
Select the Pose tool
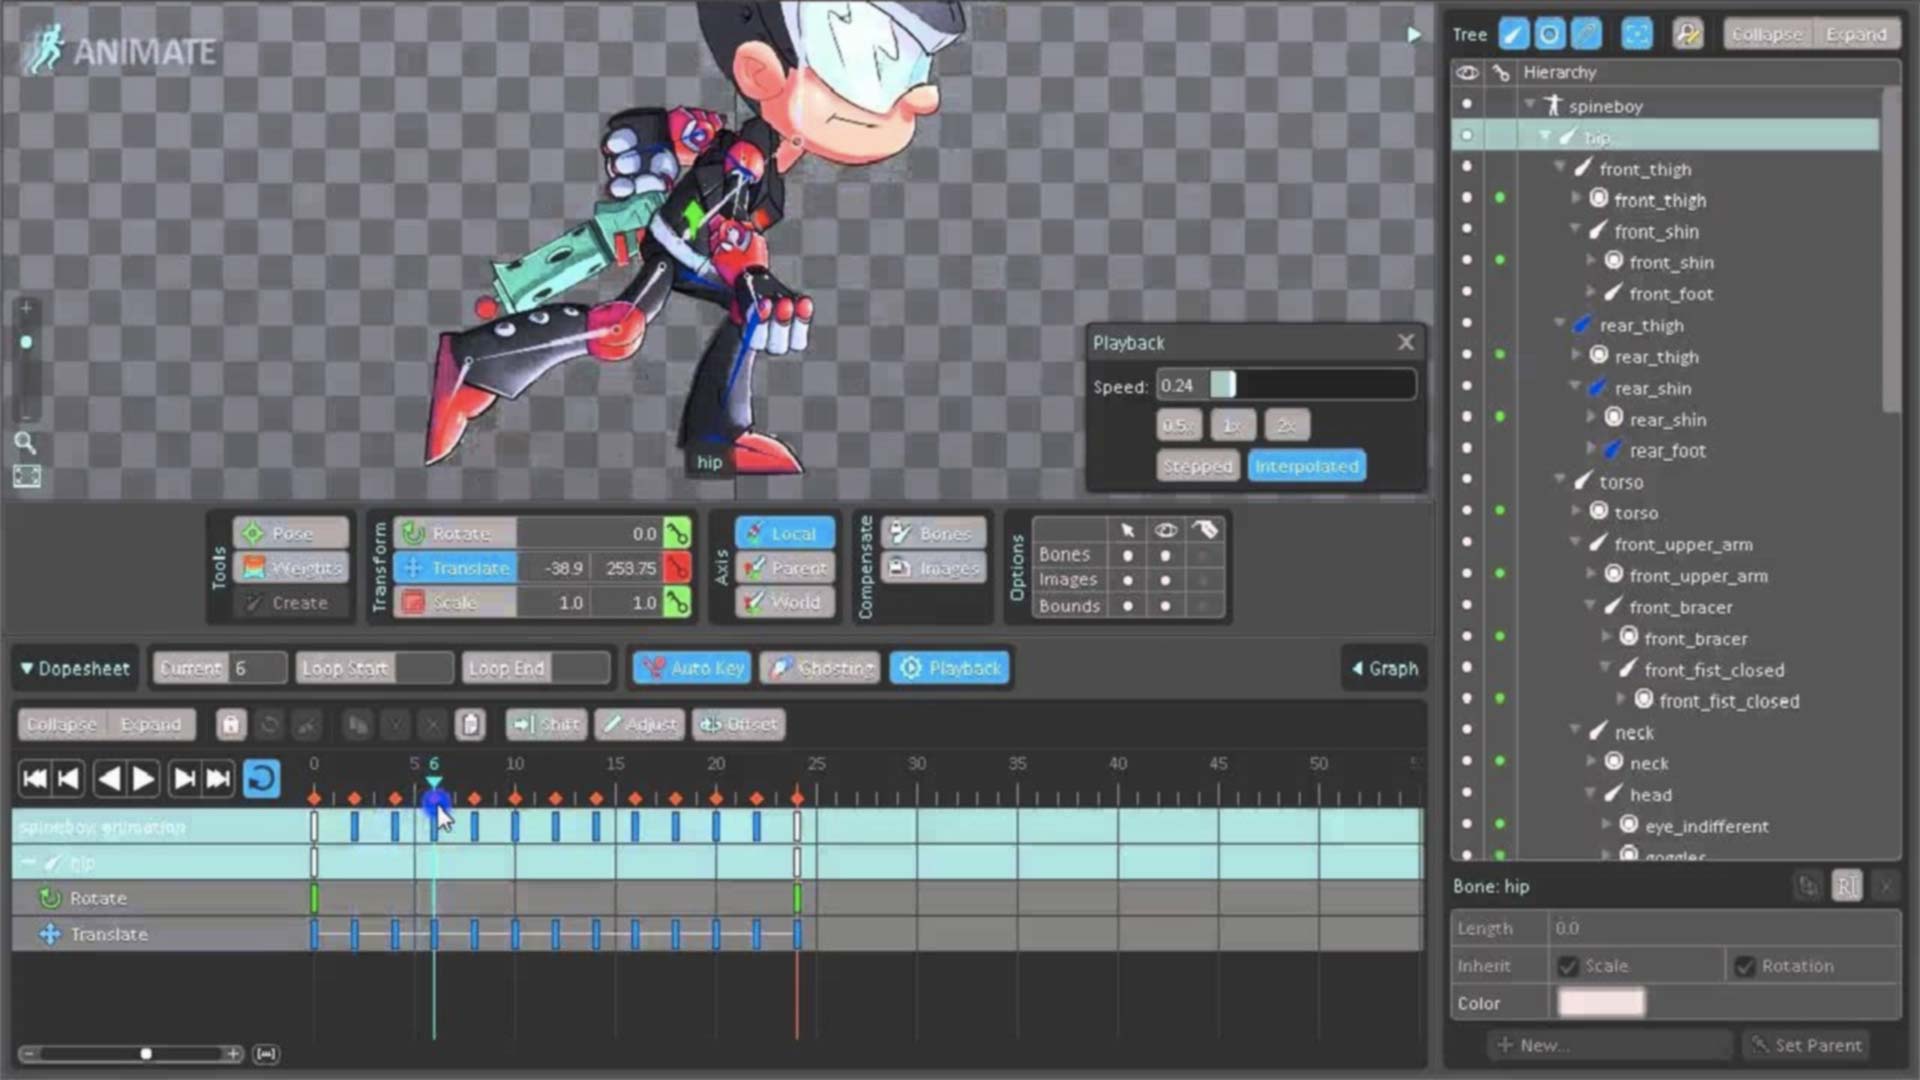pos(291,533)
